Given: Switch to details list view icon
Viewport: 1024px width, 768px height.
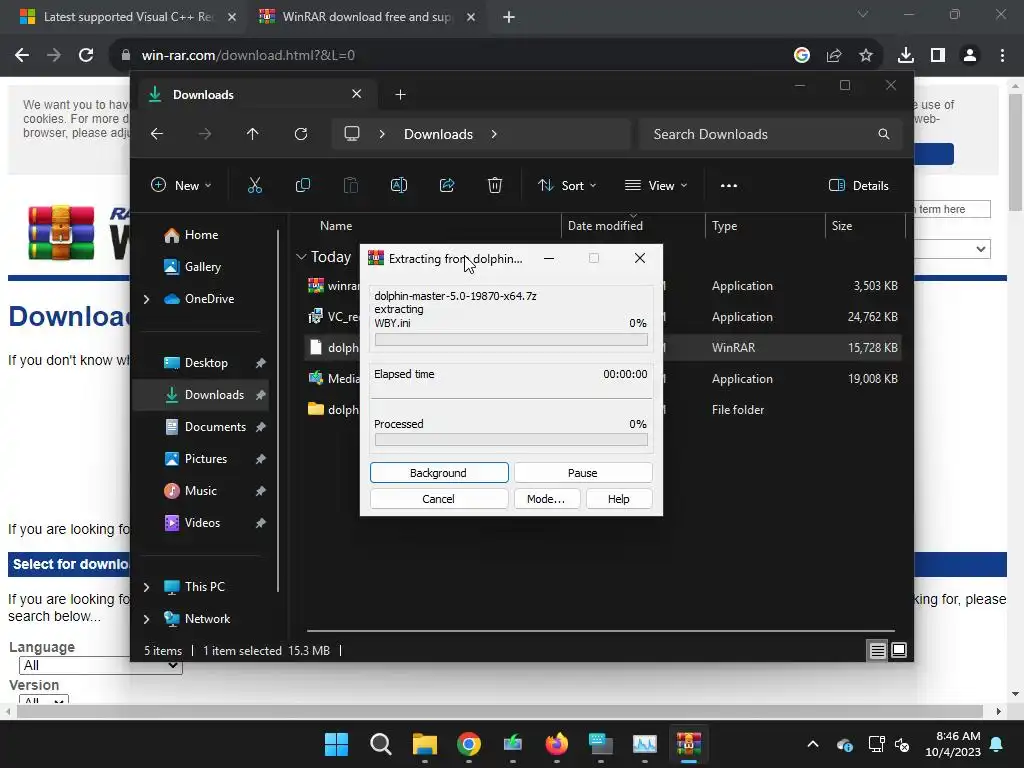Looking at the screenshot, I should (x=877, y=650).
